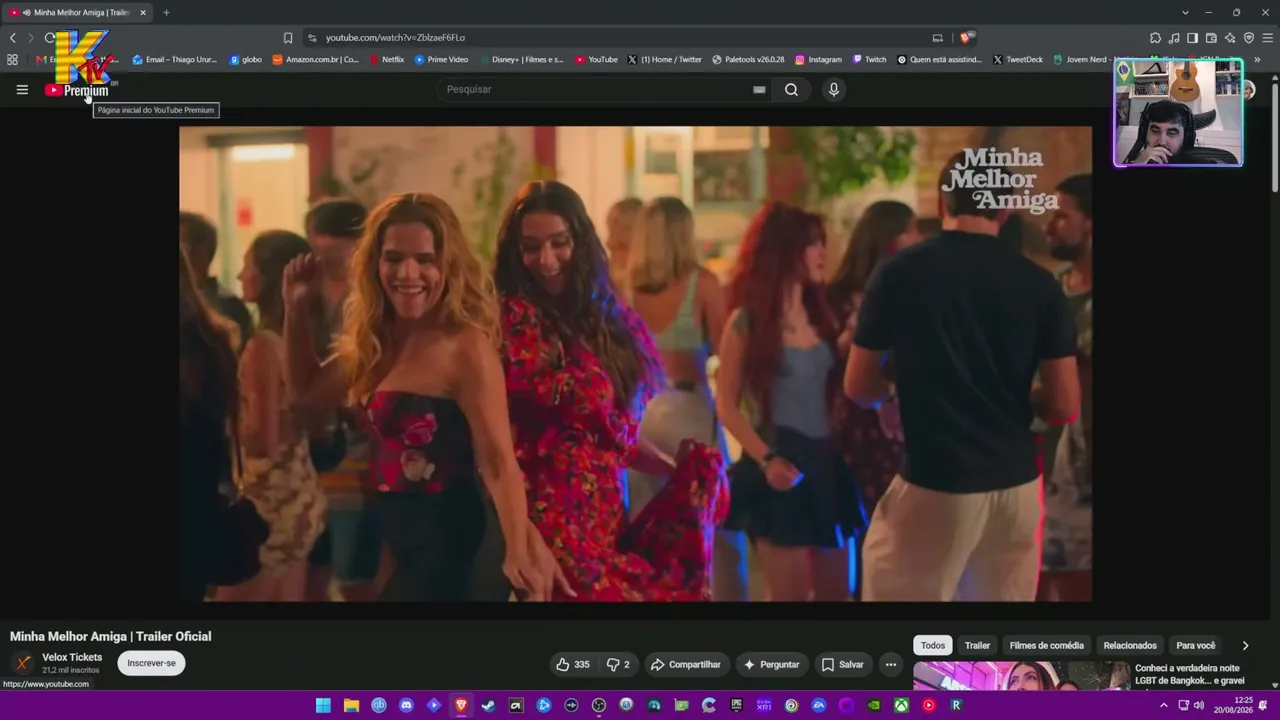Open Steam from the taskbar

point(488,705)
